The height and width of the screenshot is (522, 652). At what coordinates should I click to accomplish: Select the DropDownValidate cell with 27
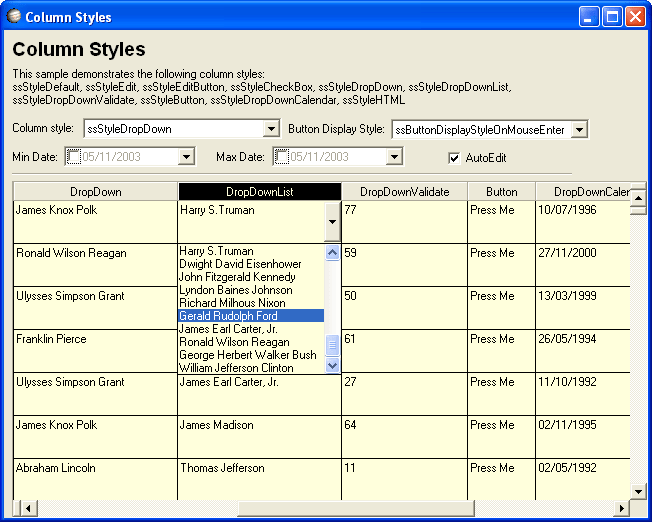[405, 394]
